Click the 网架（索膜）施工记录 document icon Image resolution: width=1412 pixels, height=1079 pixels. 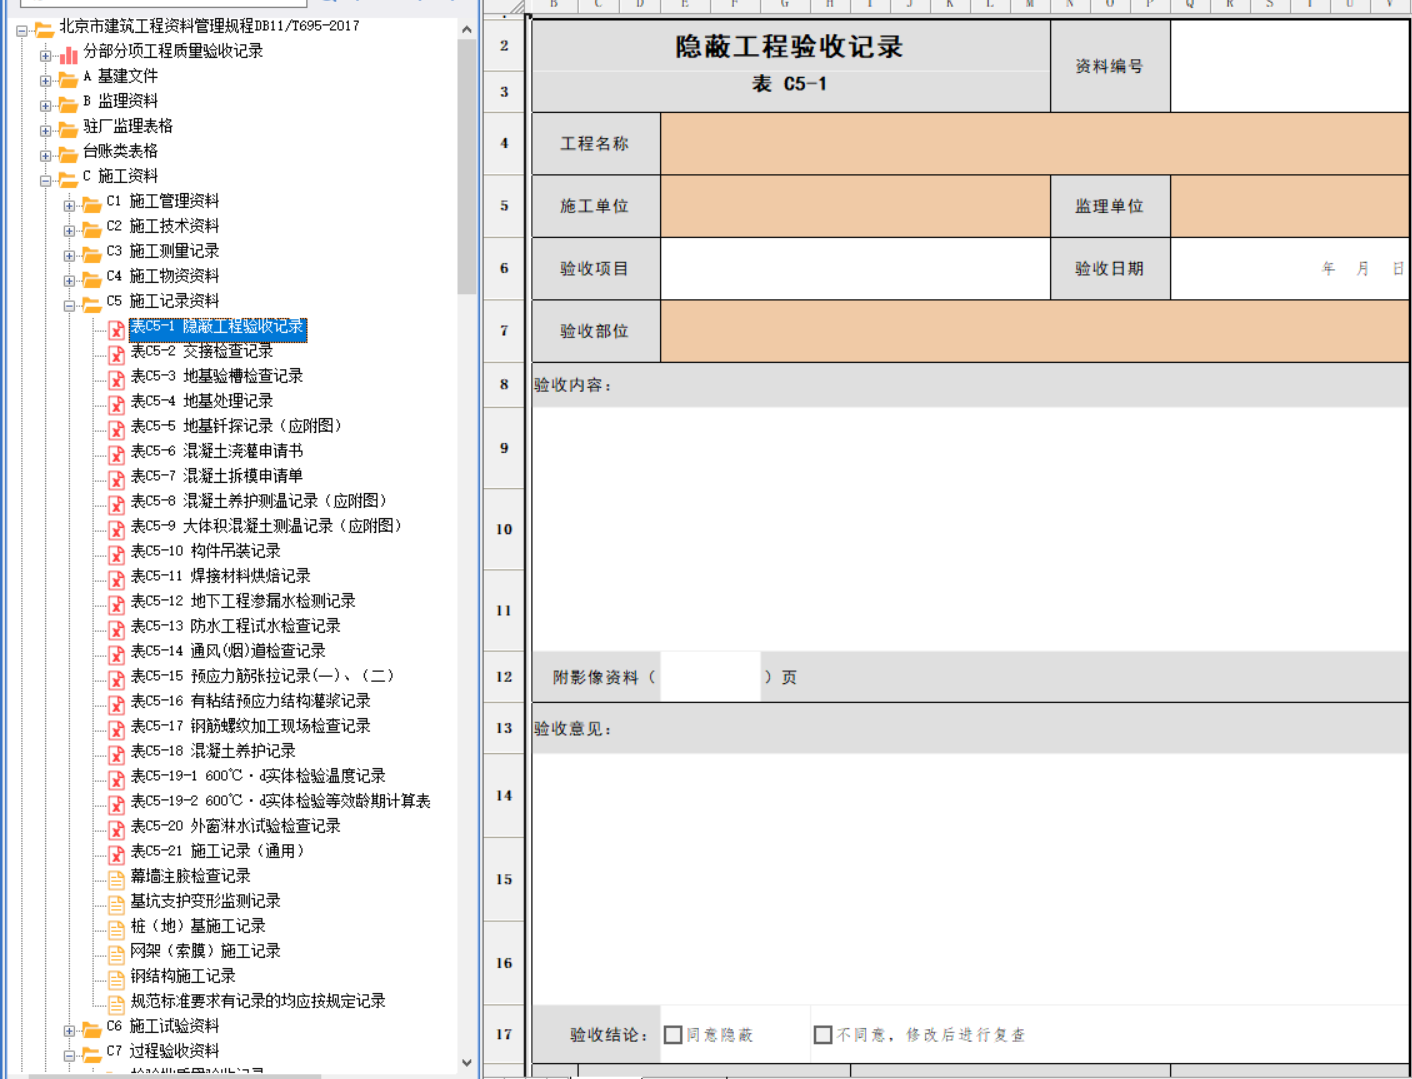117,954
